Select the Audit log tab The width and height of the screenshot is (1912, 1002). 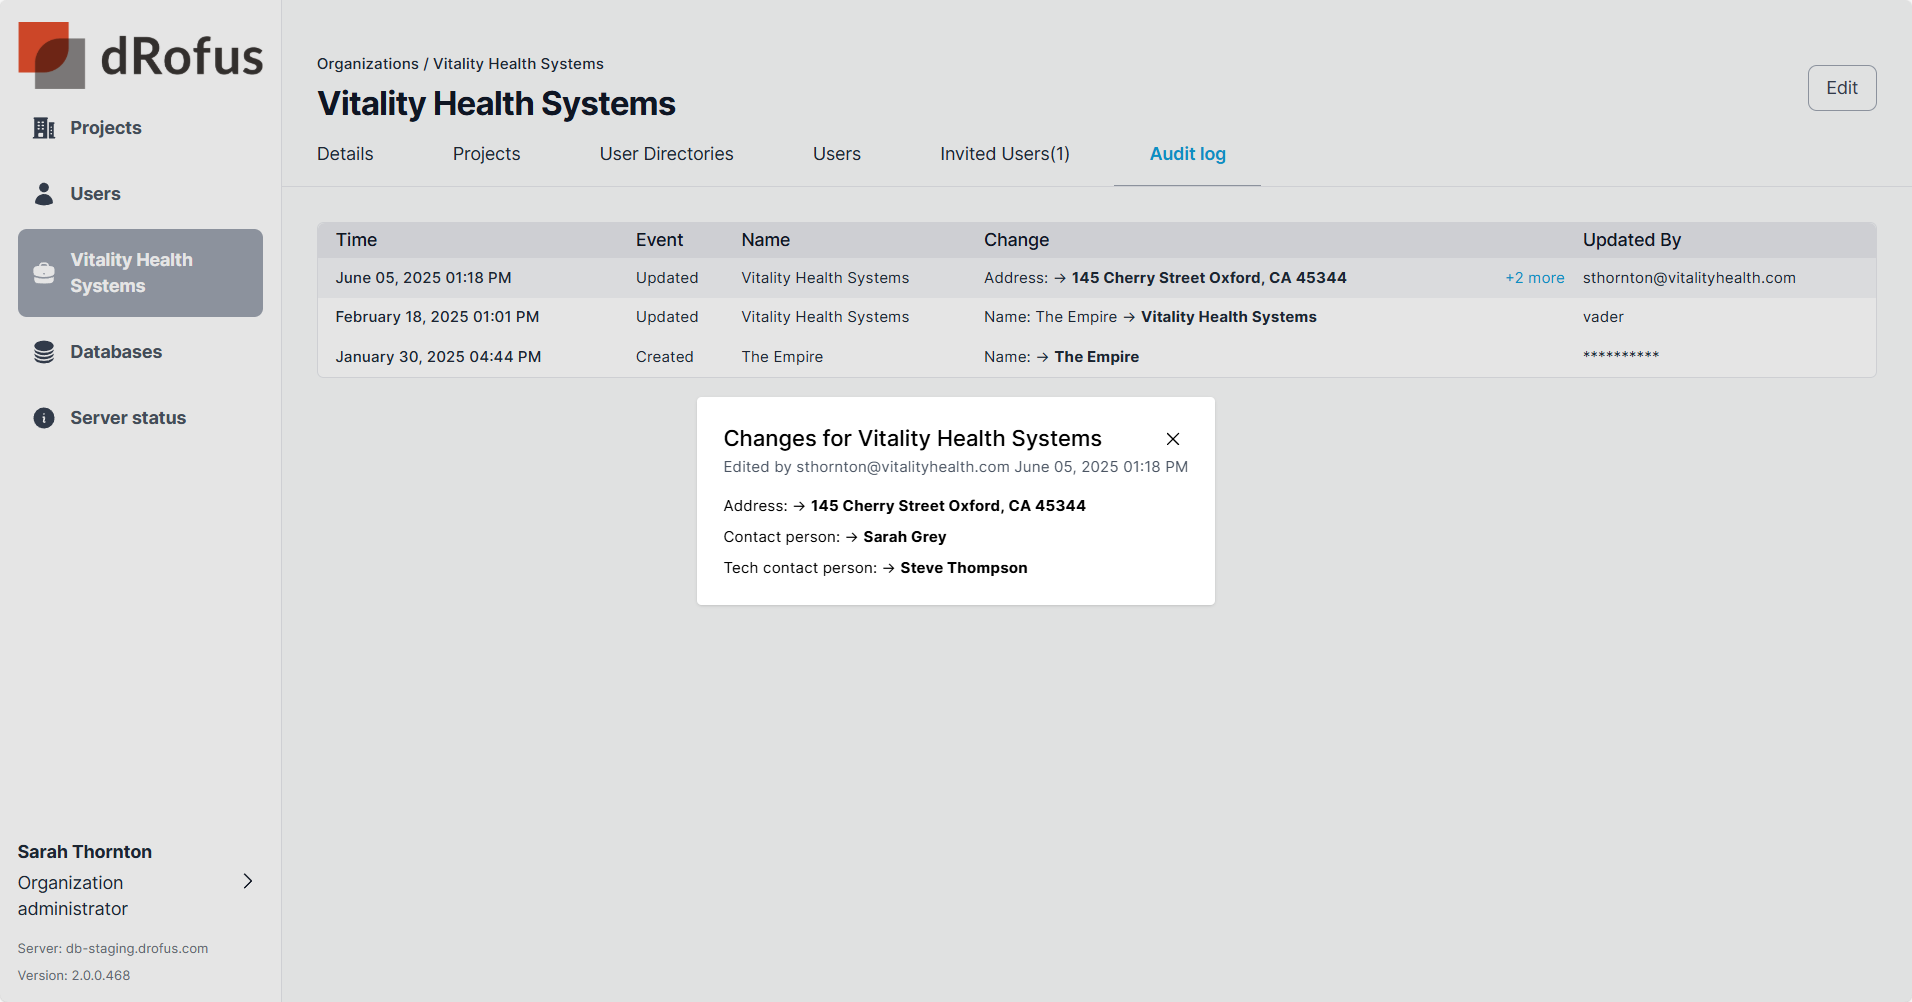[1187, 154]
